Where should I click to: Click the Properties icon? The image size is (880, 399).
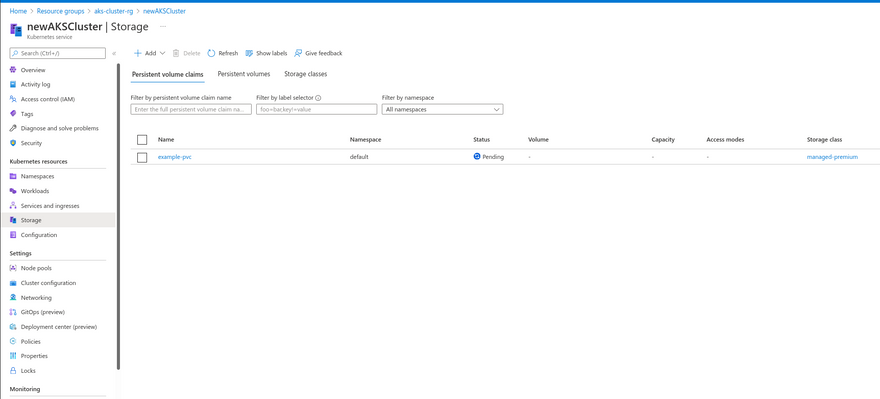coord(13,356)
